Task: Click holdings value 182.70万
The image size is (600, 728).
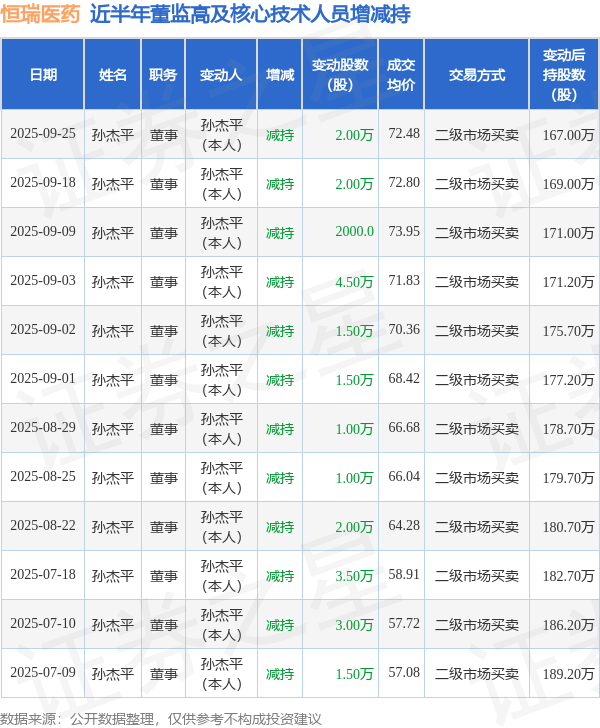Action: tap(568, 576)
